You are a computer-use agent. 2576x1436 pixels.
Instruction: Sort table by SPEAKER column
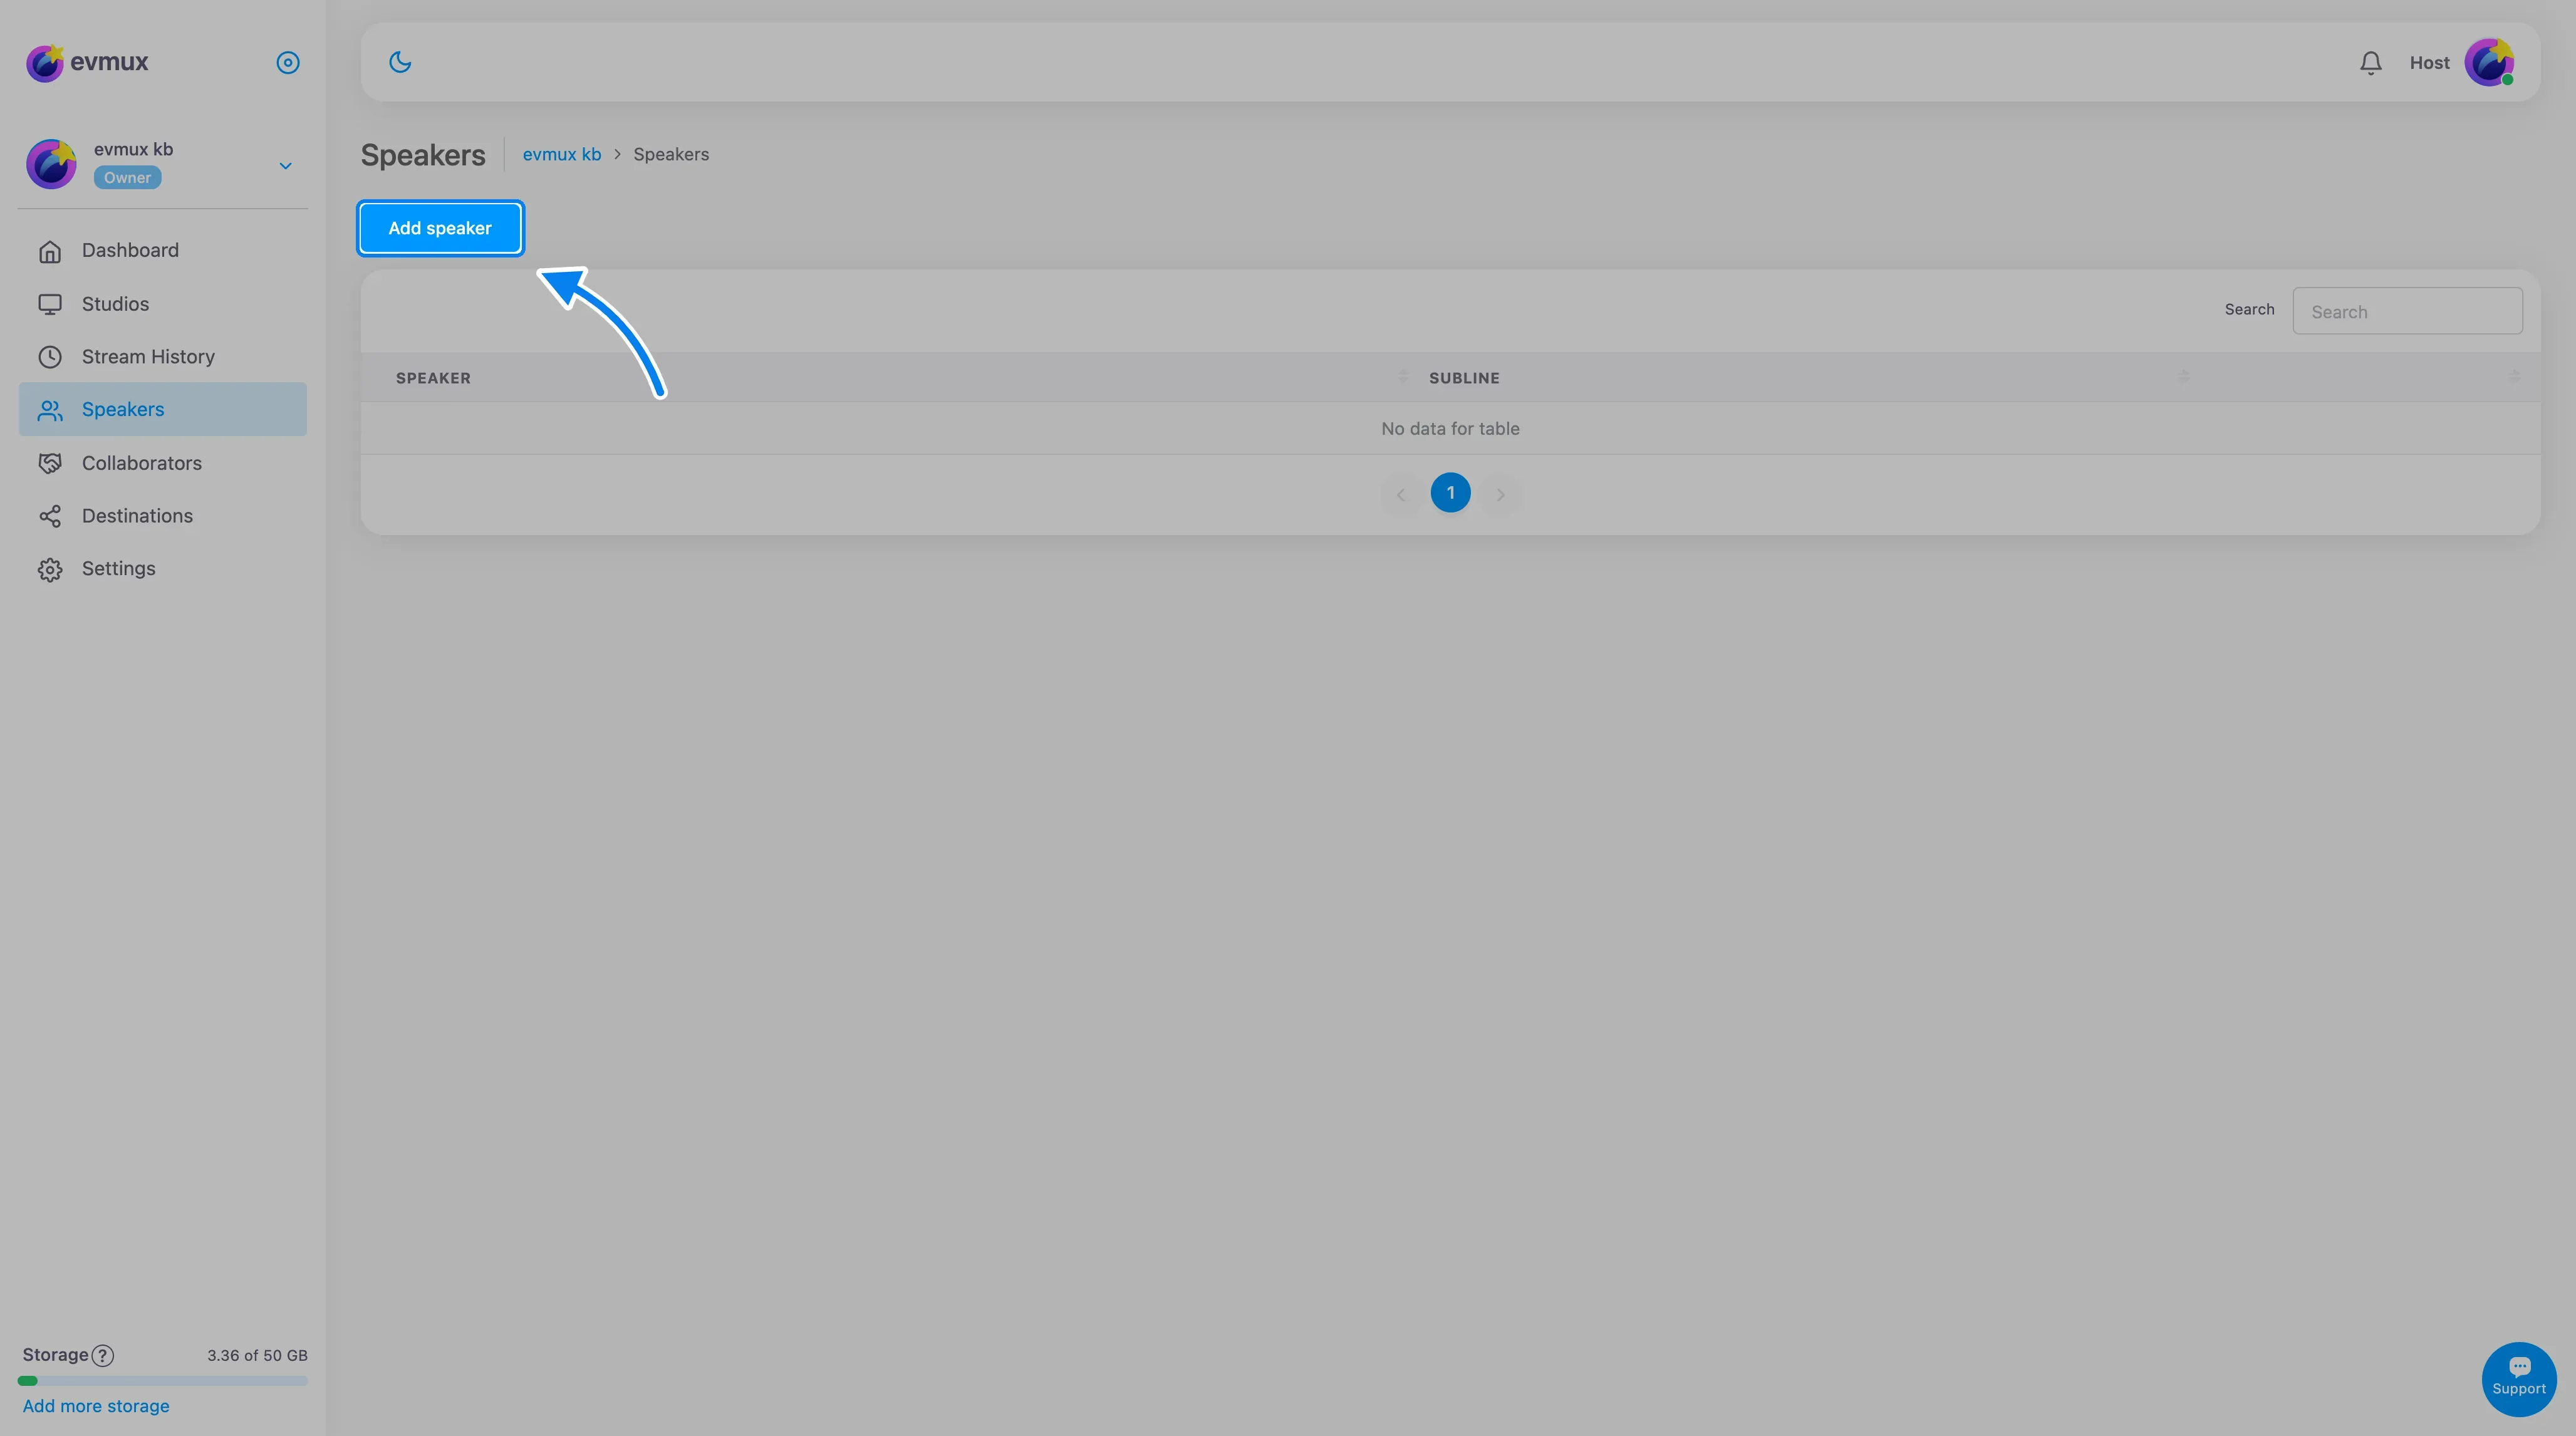[433, 377]
